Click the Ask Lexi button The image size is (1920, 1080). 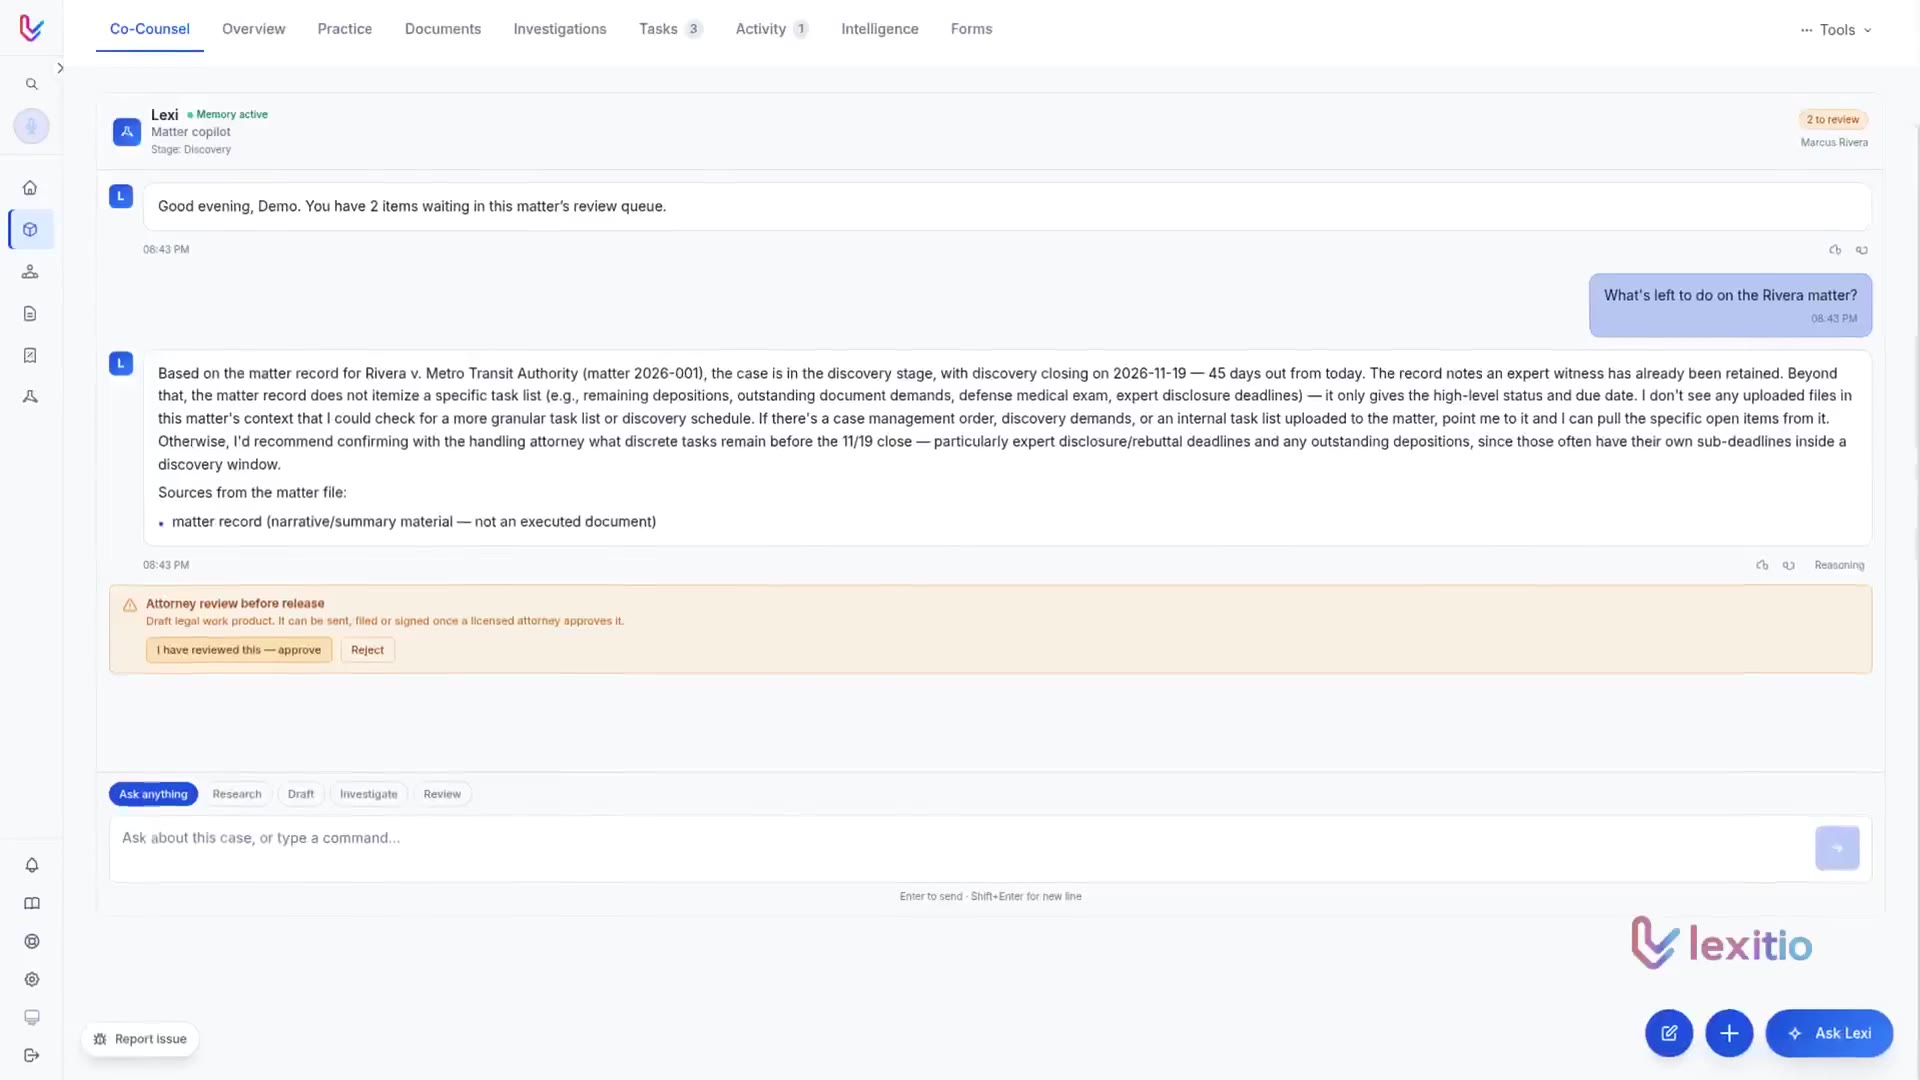tap(1829, 1033)
